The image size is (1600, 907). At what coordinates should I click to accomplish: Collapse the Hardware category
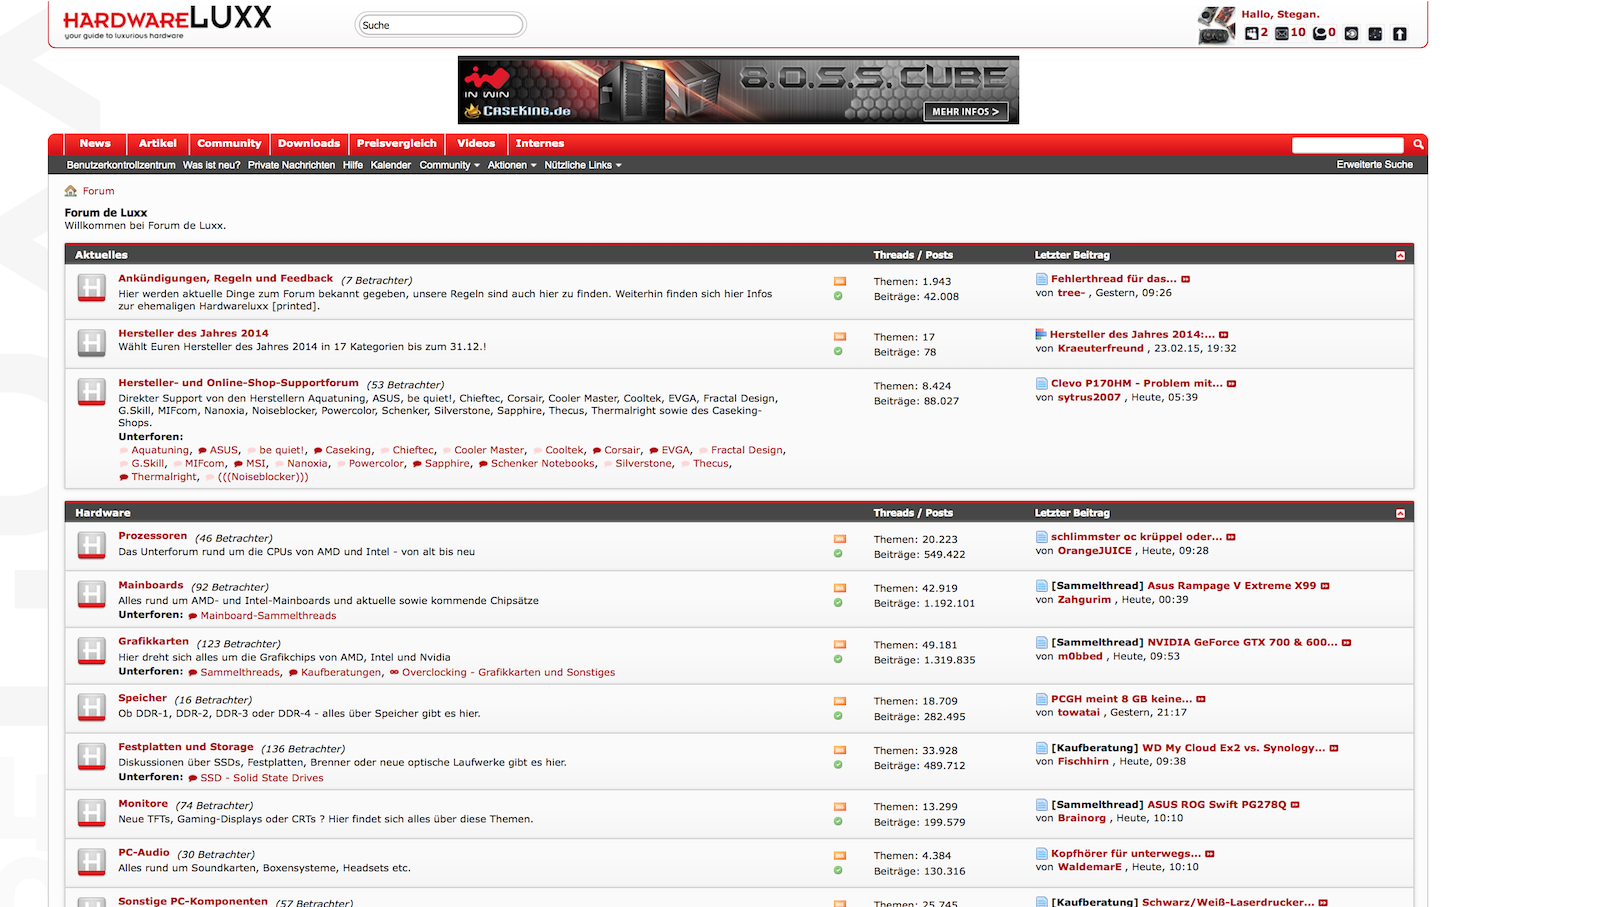tap(1400, 514)
